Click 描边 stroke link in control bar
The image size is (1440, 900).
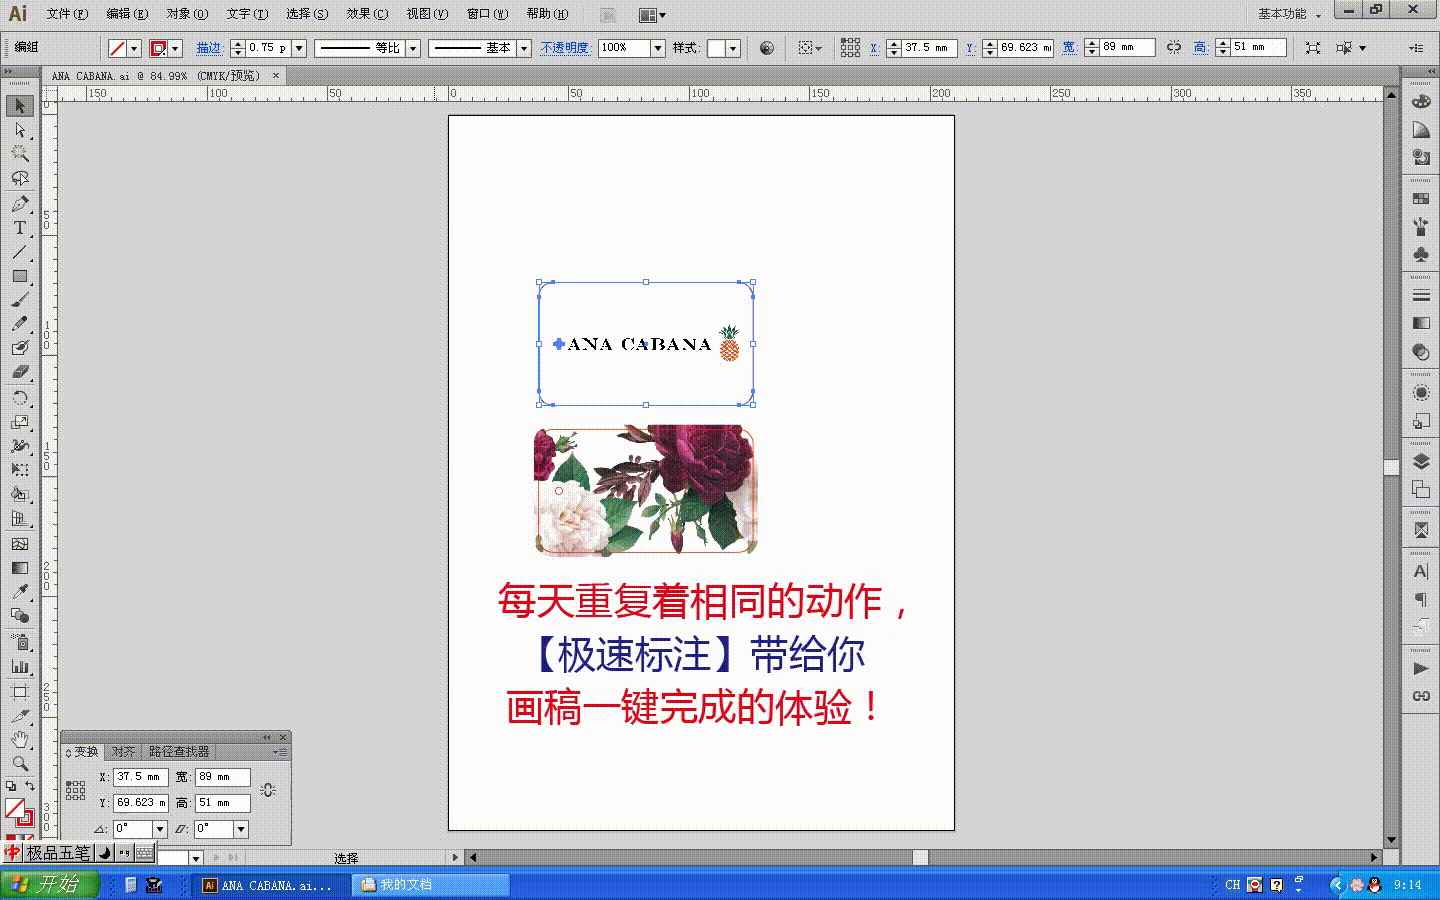click(x=209, y=48)
